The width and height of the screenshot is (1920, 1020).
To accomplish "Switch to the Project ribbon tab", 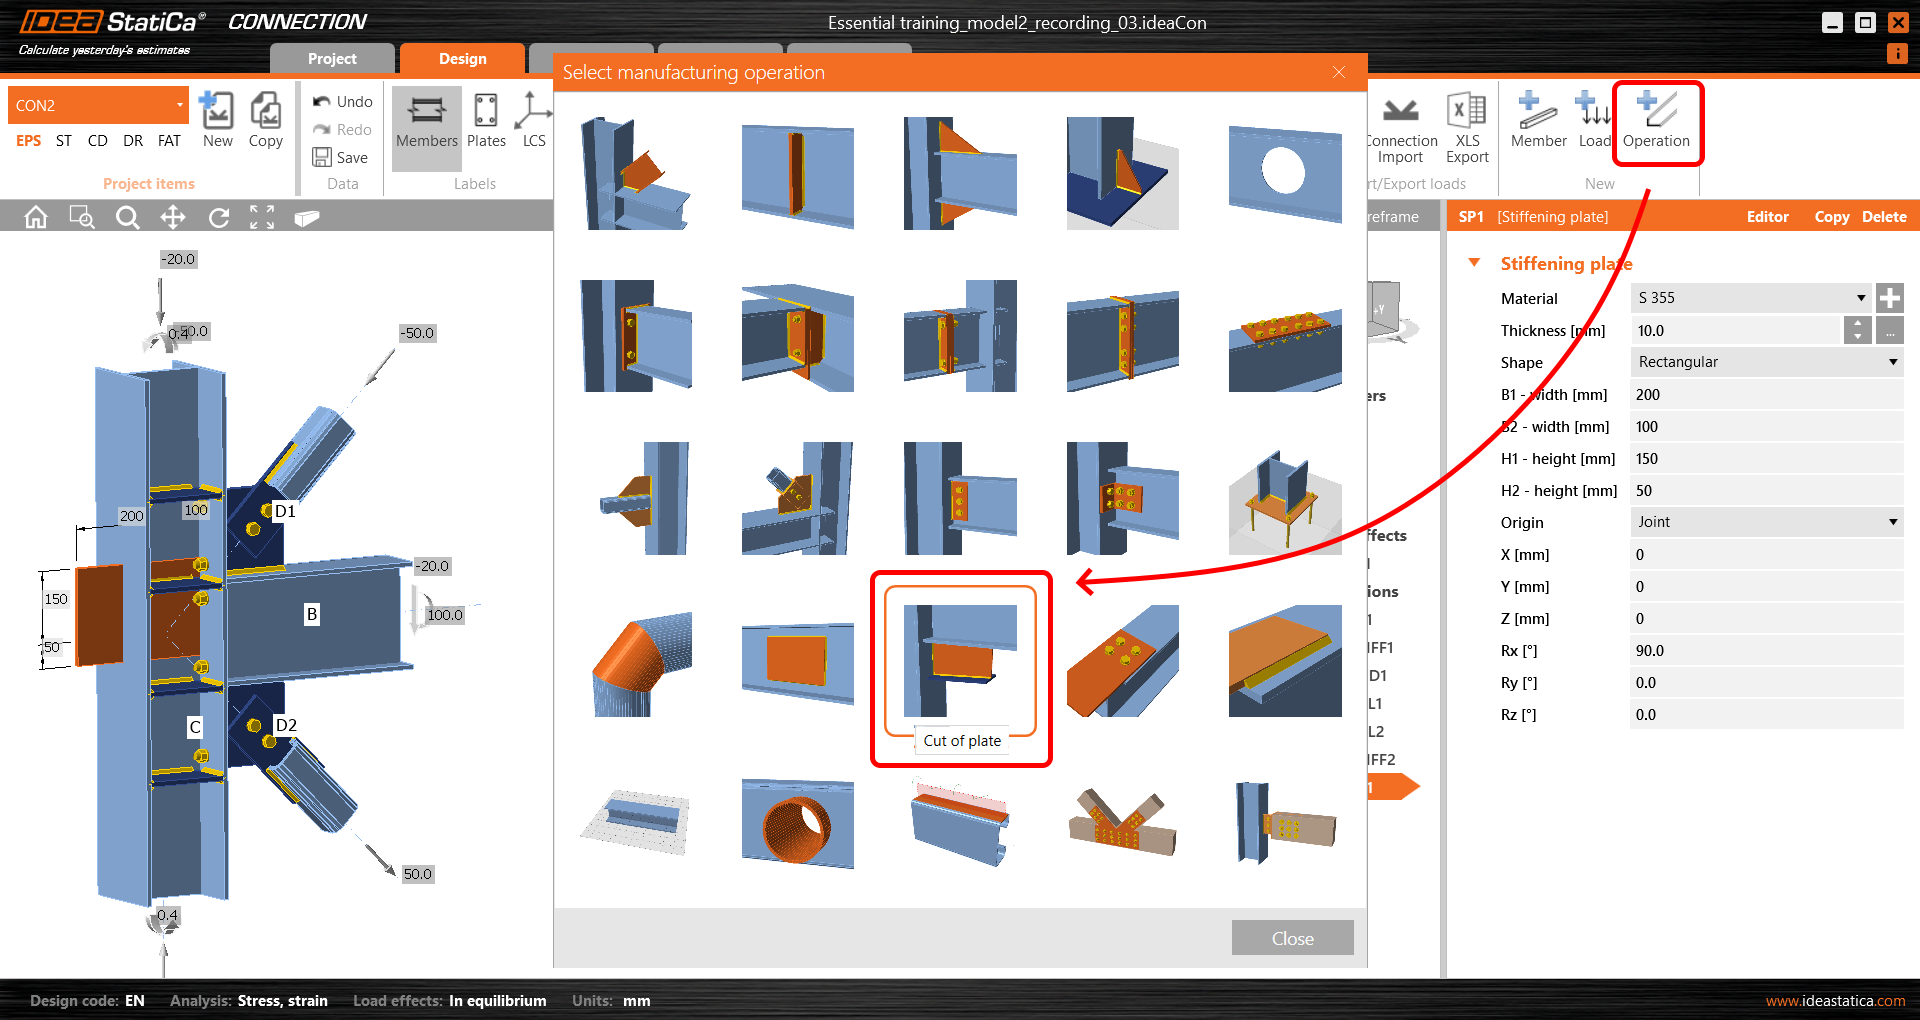I will click(x=332, y=58).
